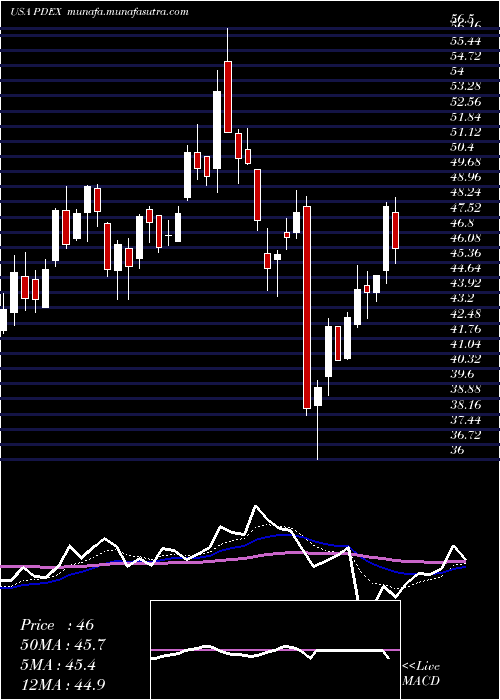Click the 46.08 price axis label
500x700 pixels.
pos(466,238)
